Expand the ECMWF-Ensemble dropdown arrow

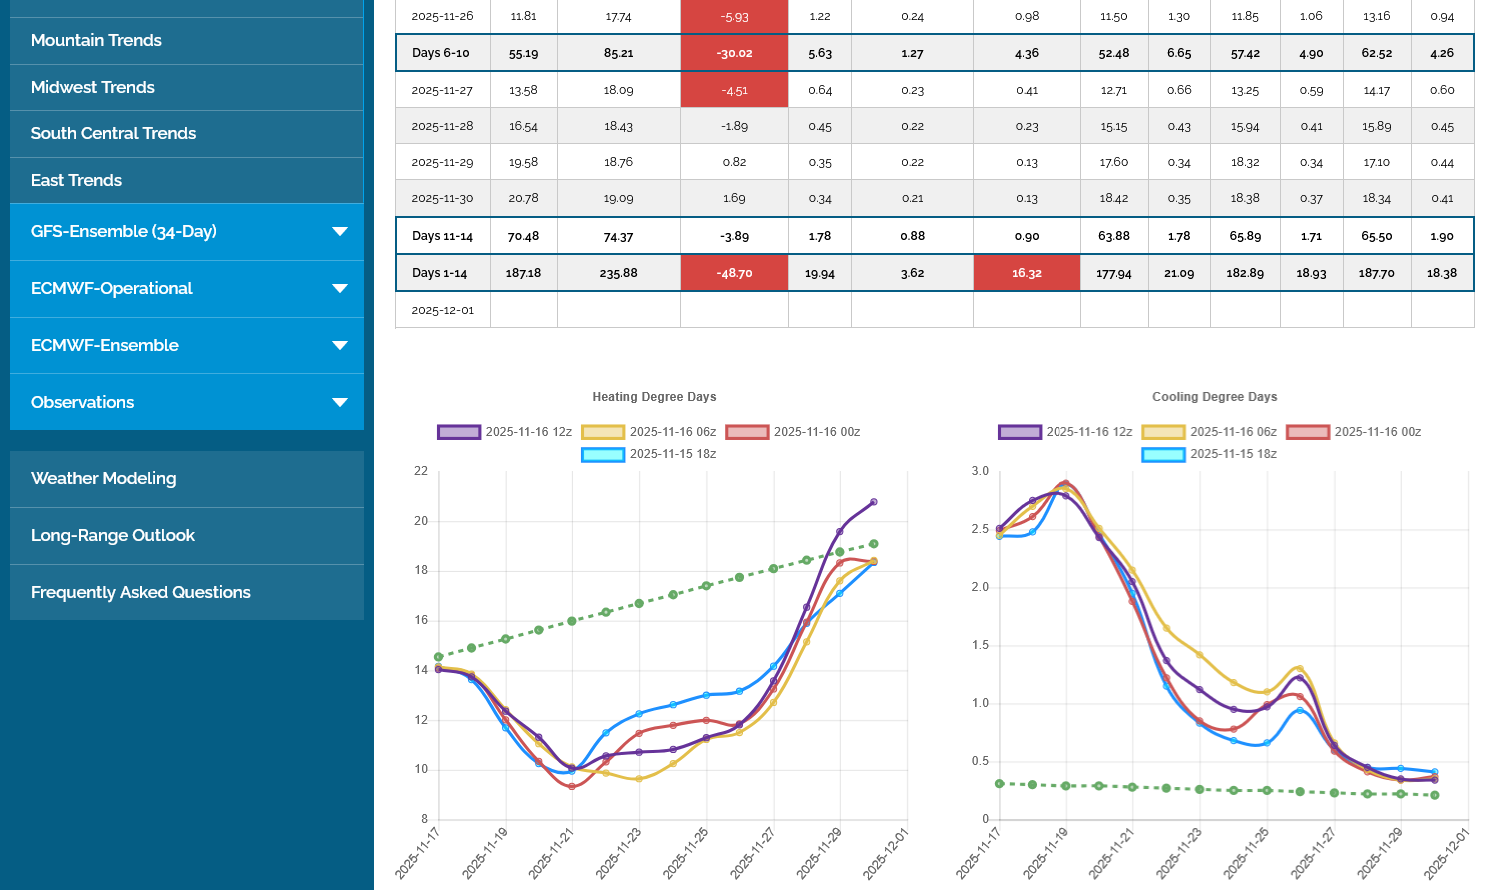(340, 346)
